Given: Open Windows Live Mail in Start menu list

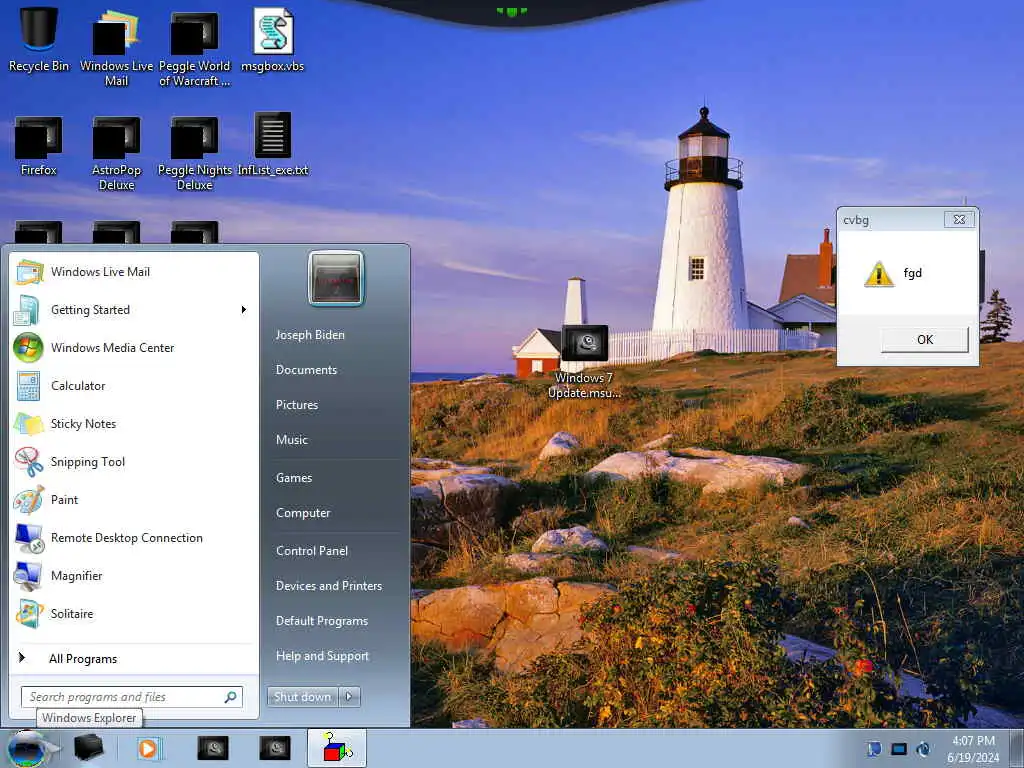Looking at the screenshot, I should 134,272.
